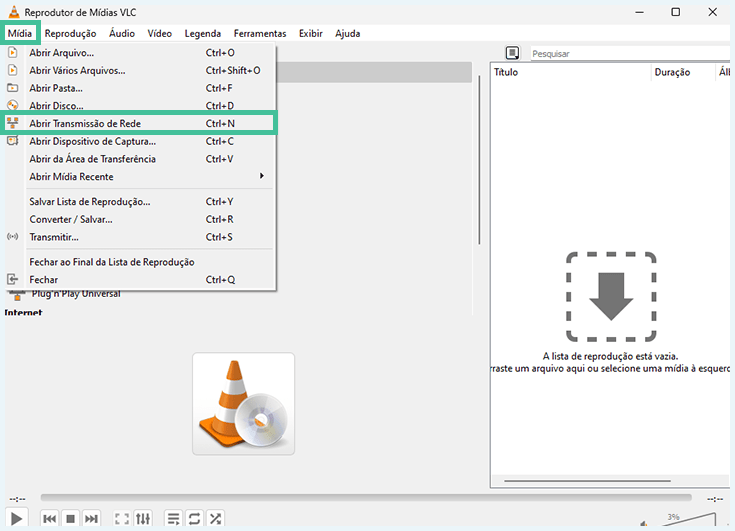
Task: Choose Abrir Arquivo... menu entry
Action: click(140, 52)
